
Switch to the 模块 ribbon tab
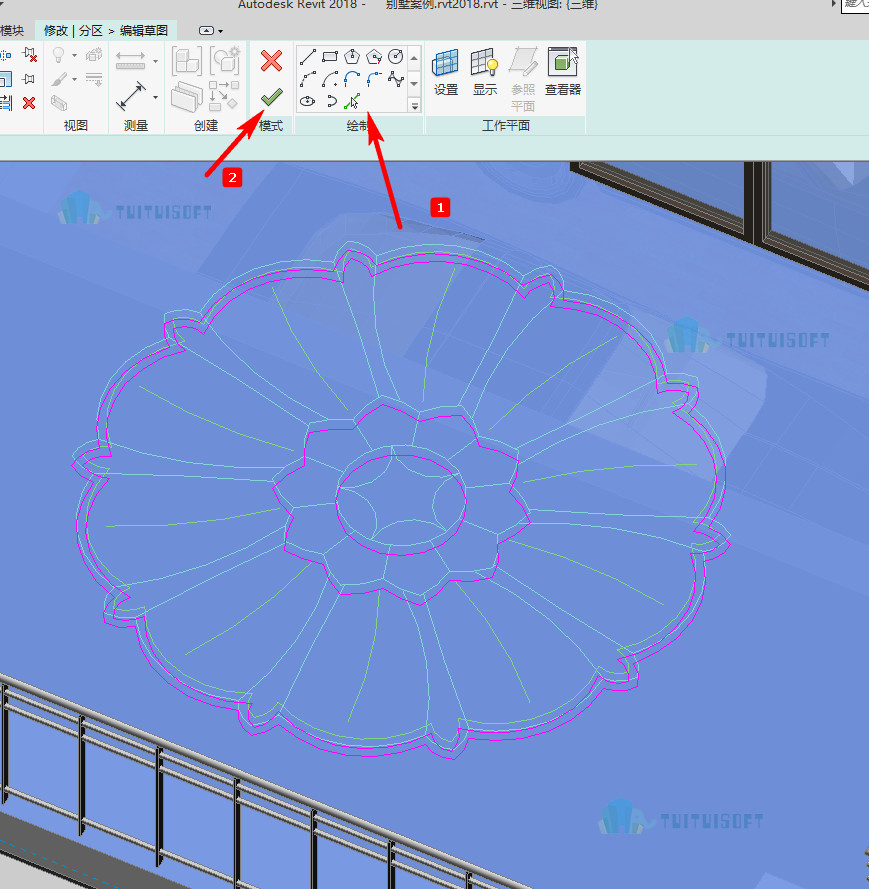coord(12,31)
